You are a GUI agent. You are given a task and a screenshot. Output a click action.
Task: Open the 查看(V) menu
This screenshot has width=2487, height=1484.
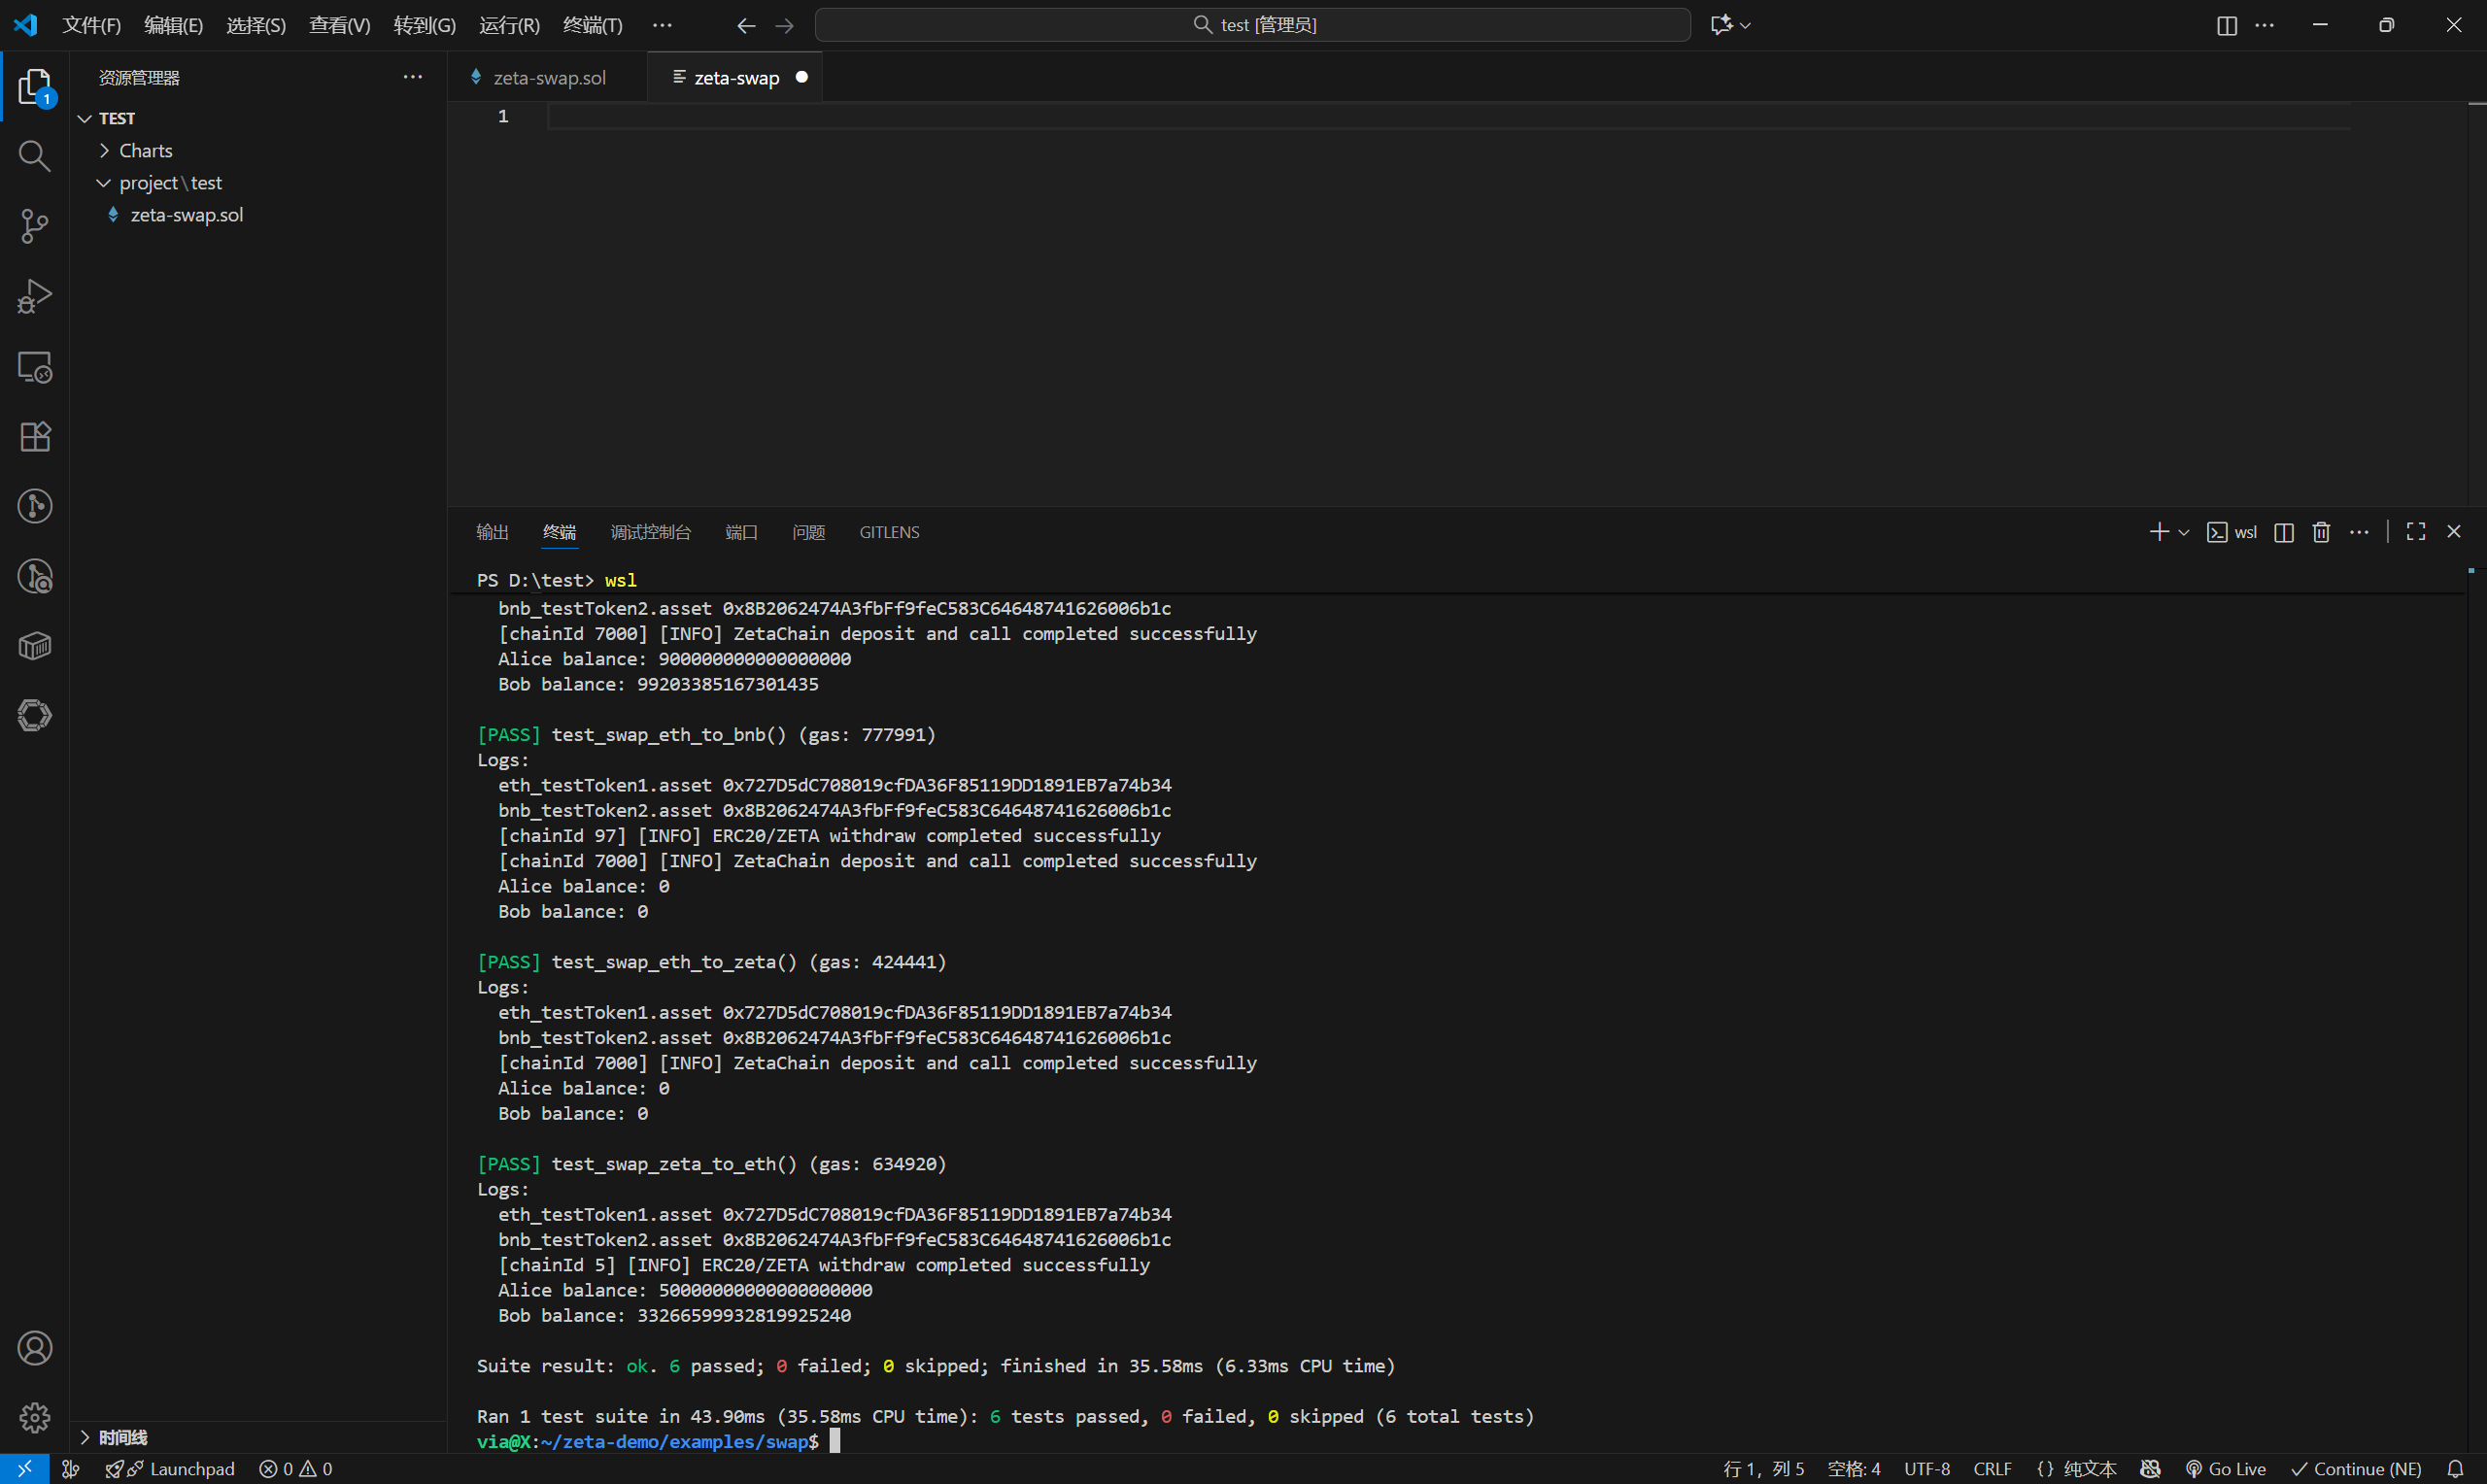[x=340, y=25]
